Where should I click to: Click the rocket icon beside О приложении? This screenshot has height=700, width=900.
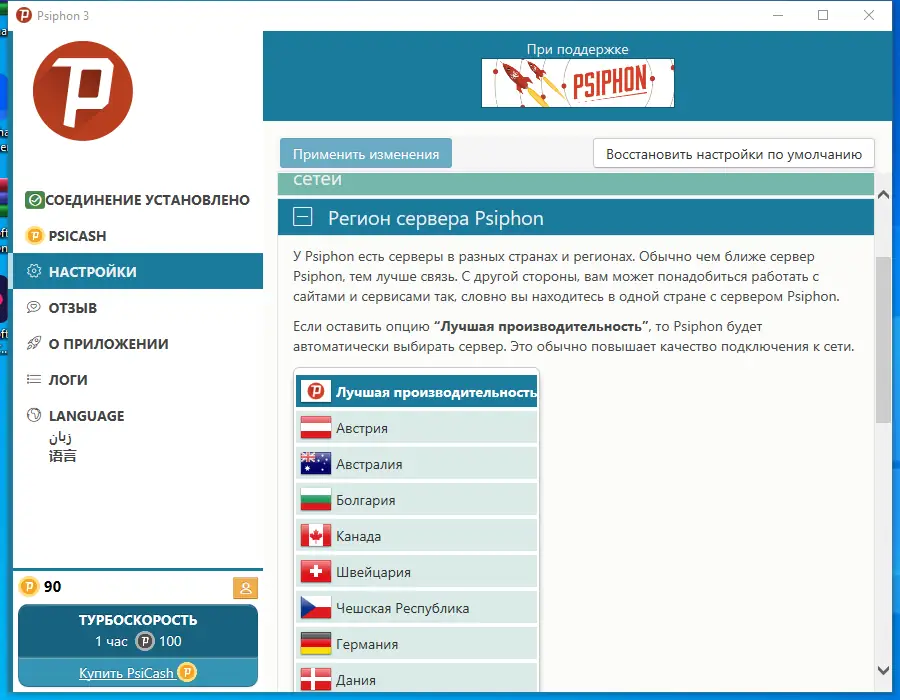[x=34, y=343]
